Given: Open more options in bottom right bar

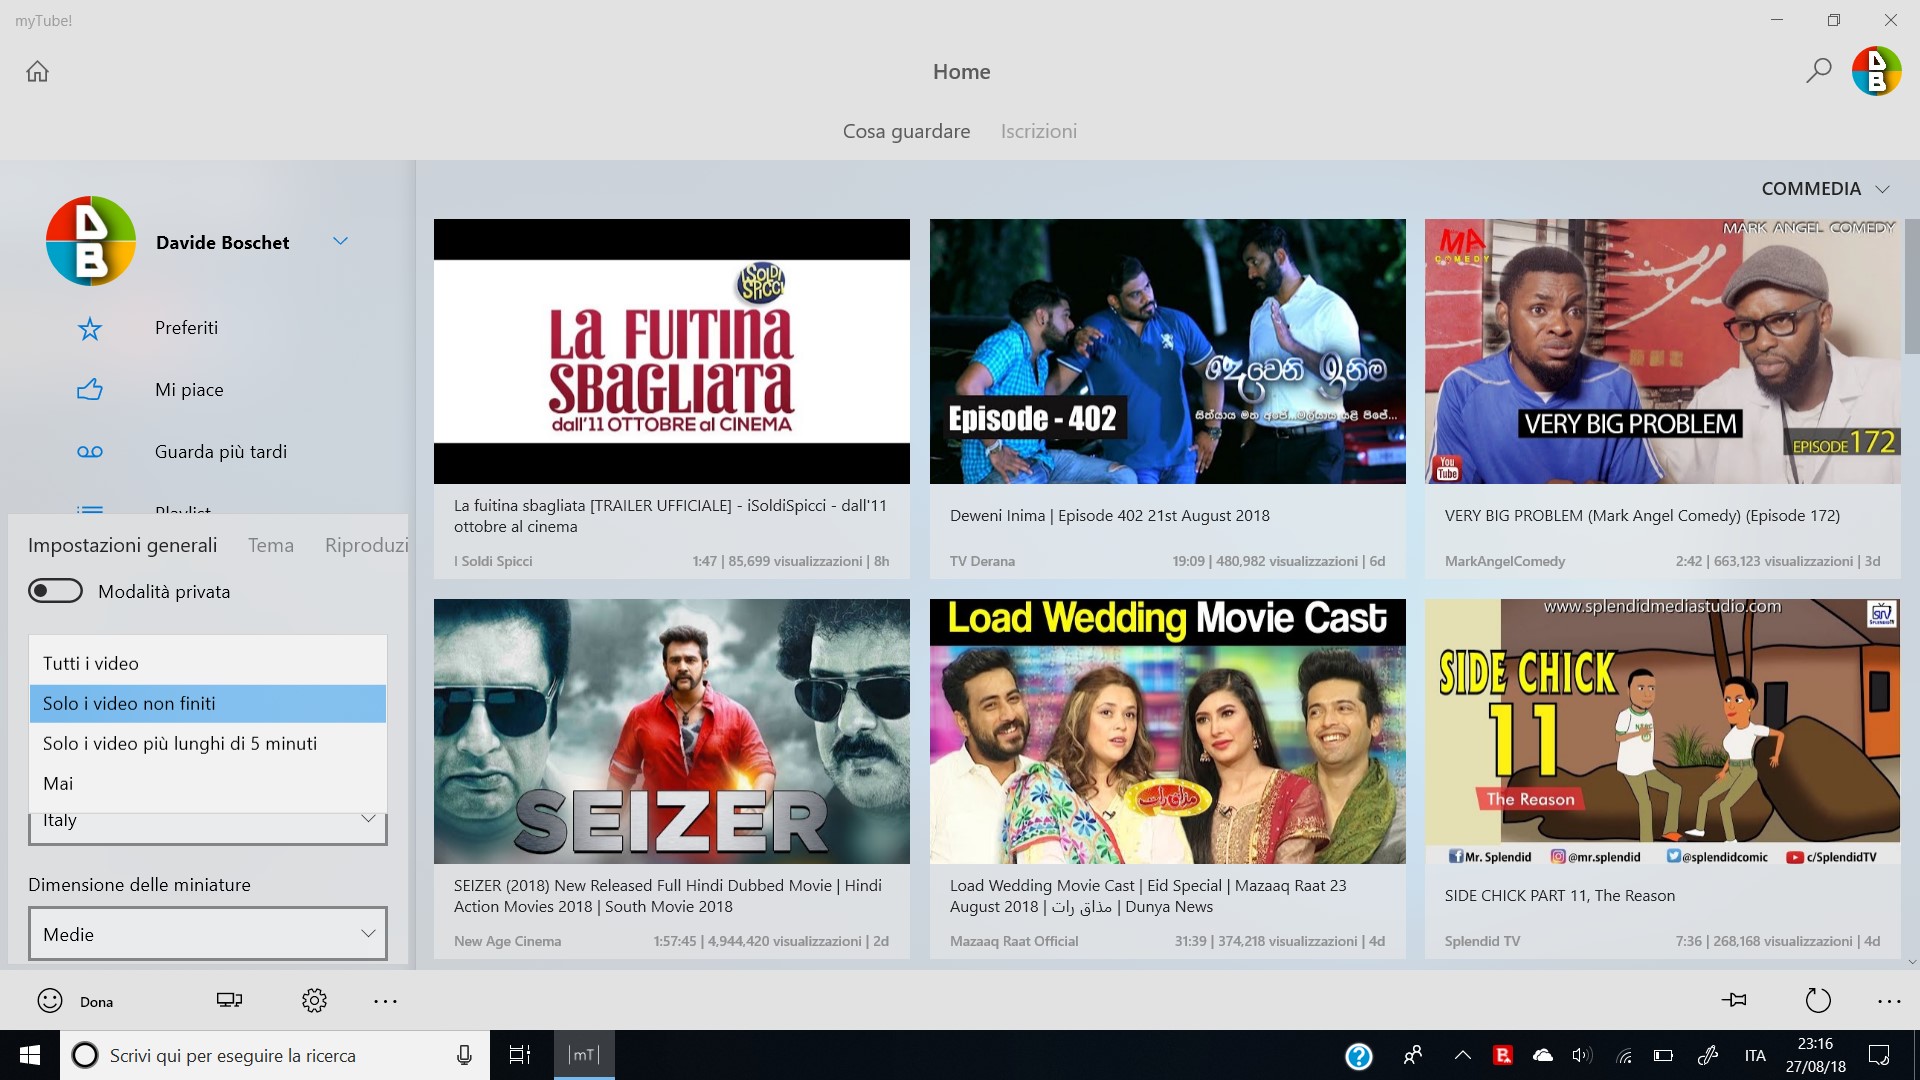Looking at the screenshot, I should 1889,1001.
